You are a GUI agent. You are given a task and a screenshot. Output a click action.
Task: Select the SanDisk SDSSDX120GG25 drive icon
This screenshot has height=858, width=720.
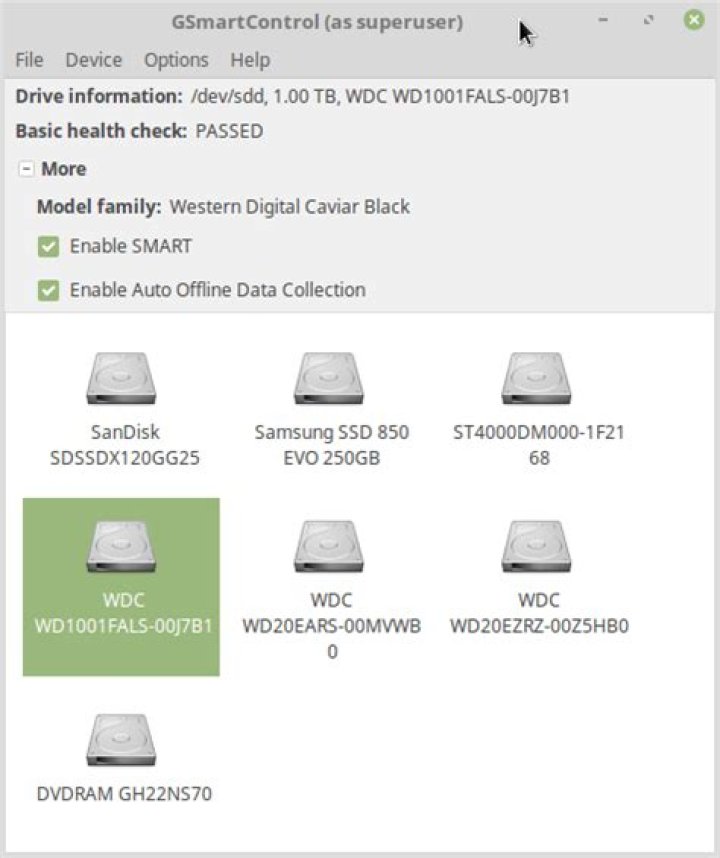121,378
